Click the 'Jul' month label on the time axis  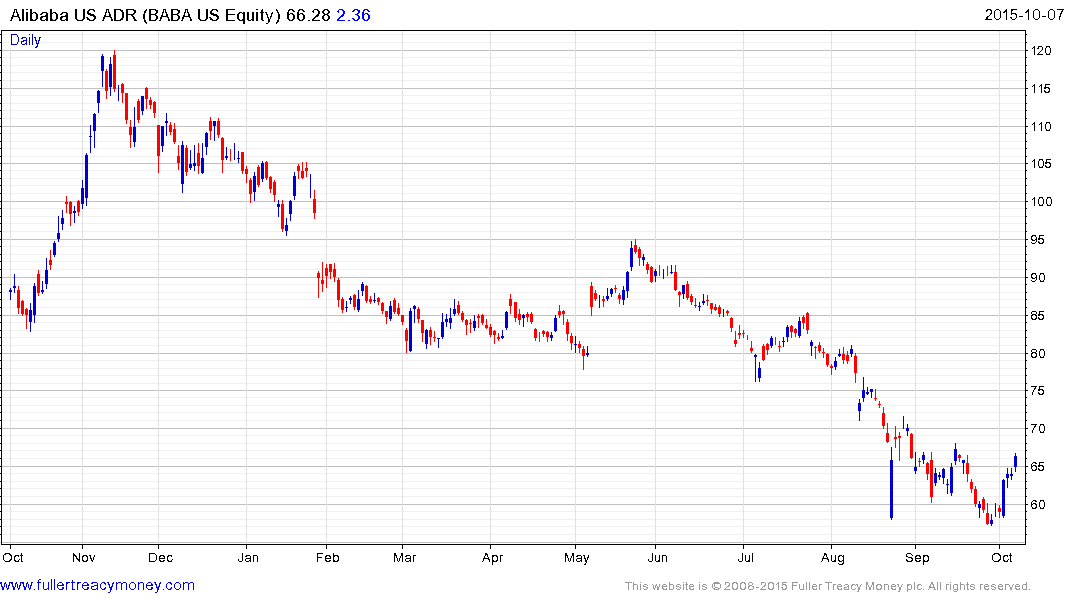745,557
